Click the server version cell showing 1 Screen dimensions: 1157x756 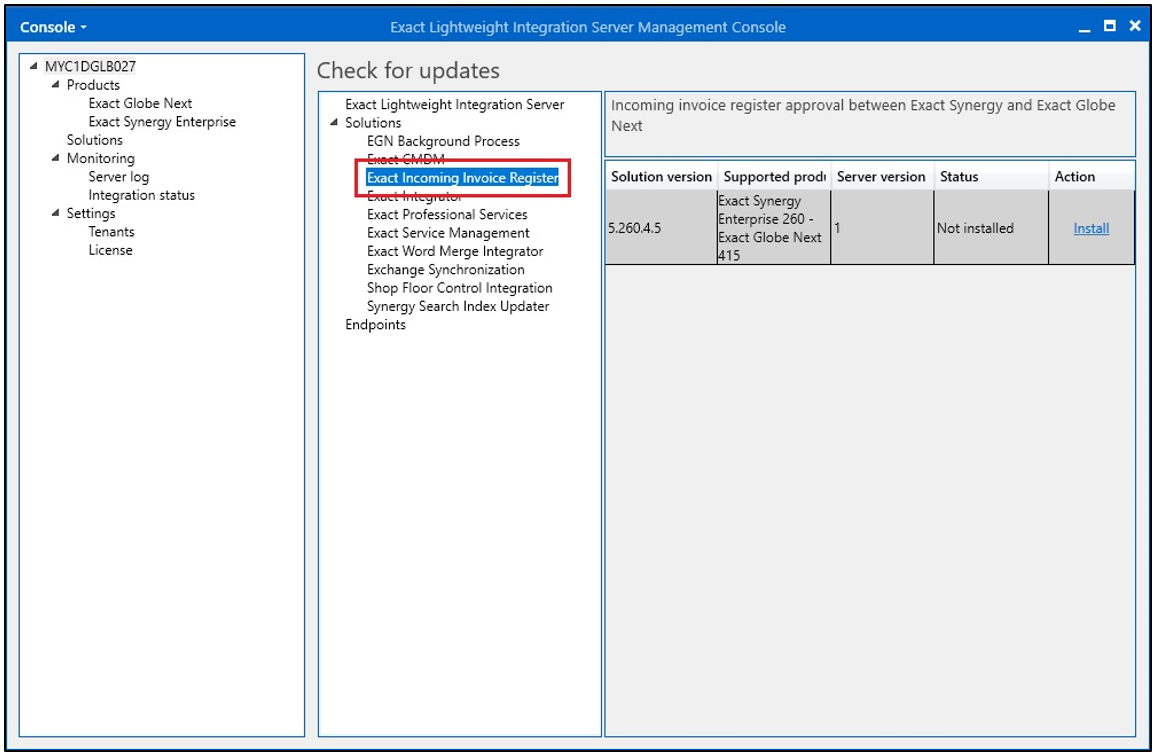(x=882, y=228)
